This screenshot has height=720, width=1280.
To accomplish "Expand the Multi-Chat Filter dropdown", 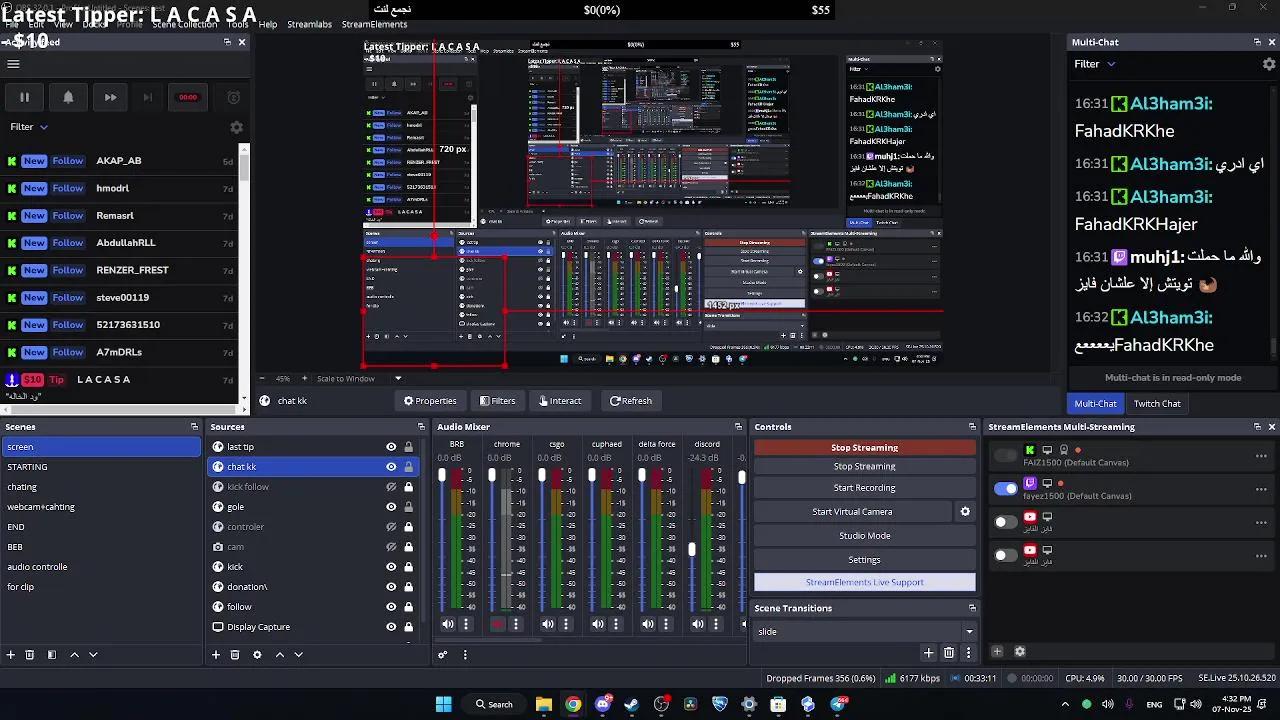I will pos(1095,64).
